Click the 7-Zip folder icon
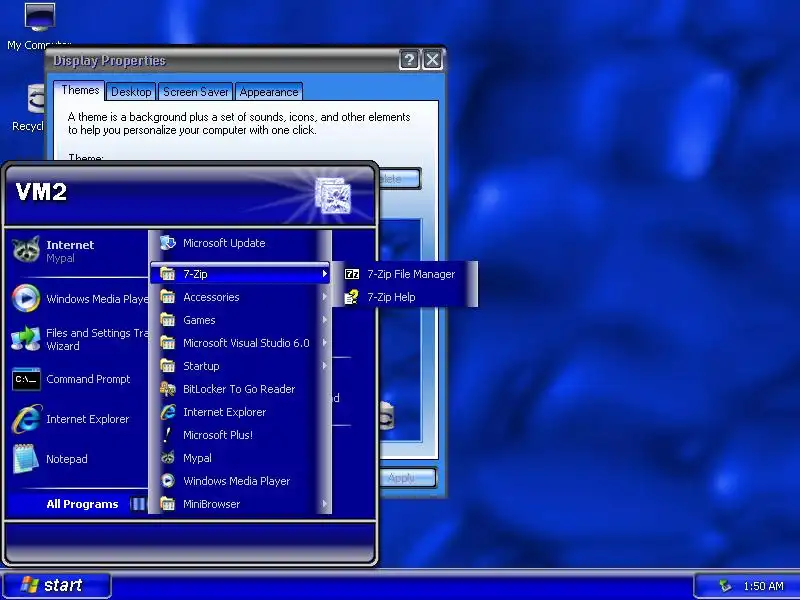Image resolution: width=800 pixels, height=600 pixels. pyautogui.click(x=167, y=274)
